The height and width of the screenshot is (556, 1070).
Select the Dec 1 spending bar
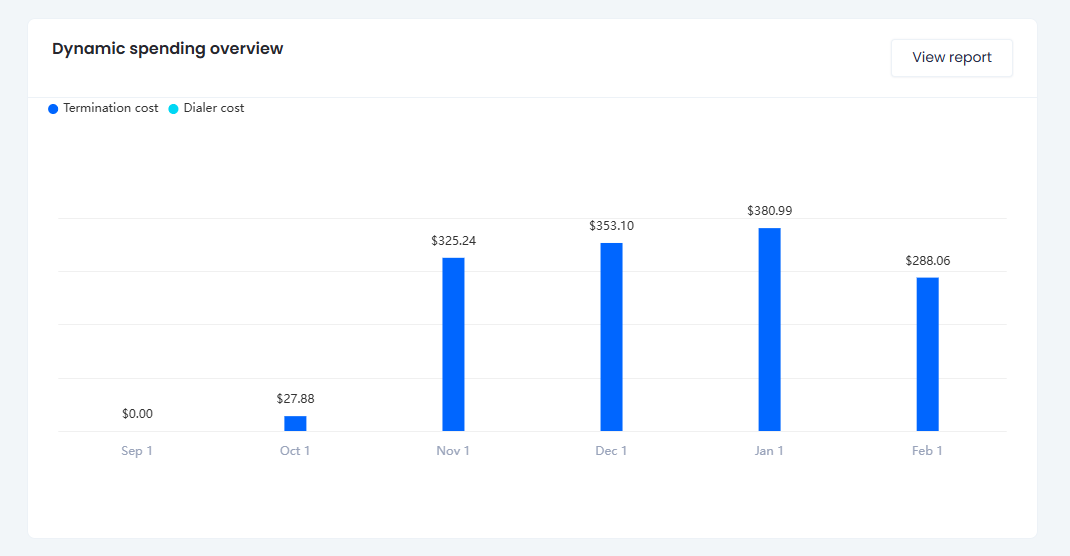[611, 337]
